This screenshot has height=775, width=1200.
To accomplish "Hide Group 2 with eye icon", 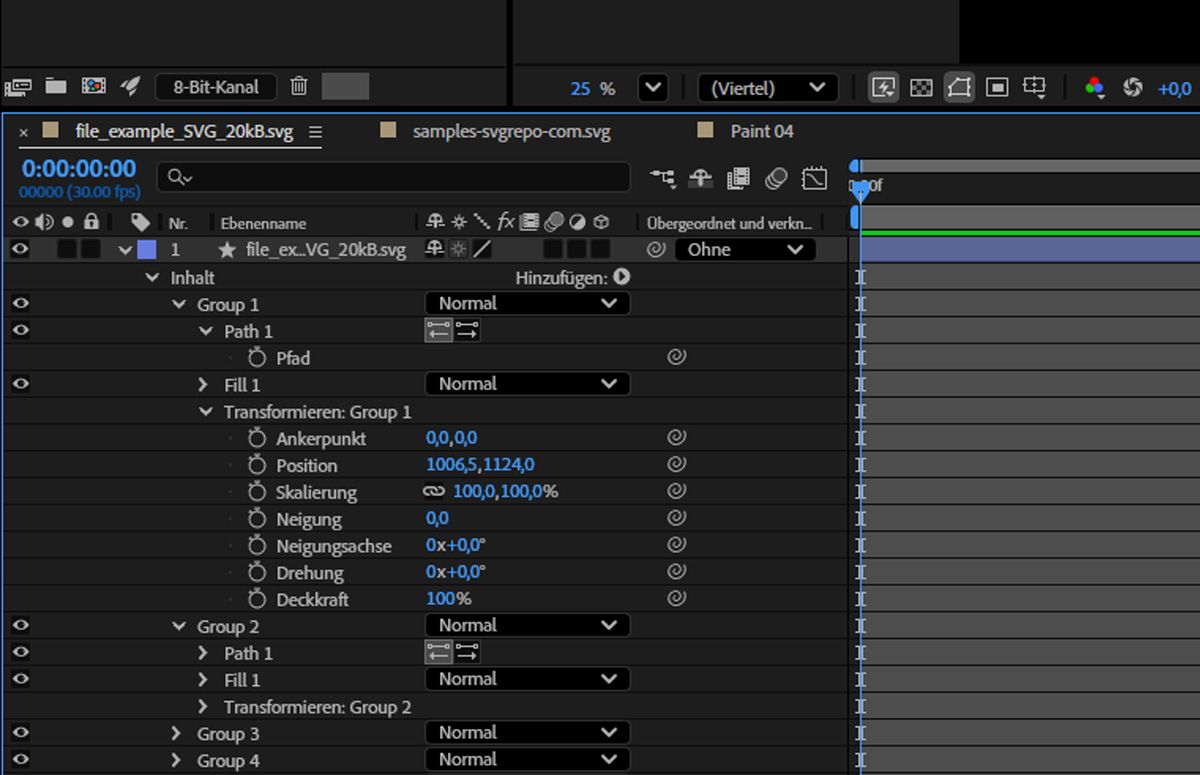I will (20, 625).
